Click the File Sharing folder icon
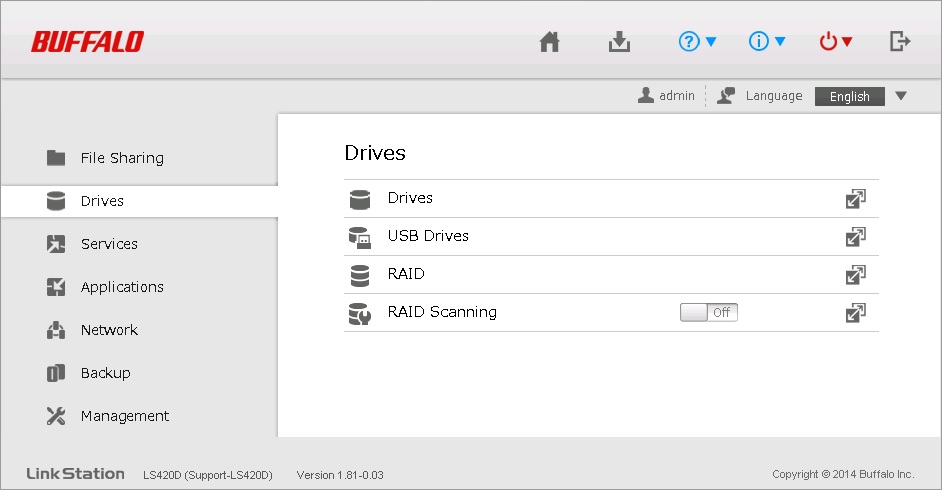The image size is (942, 490). click(56, 158)
